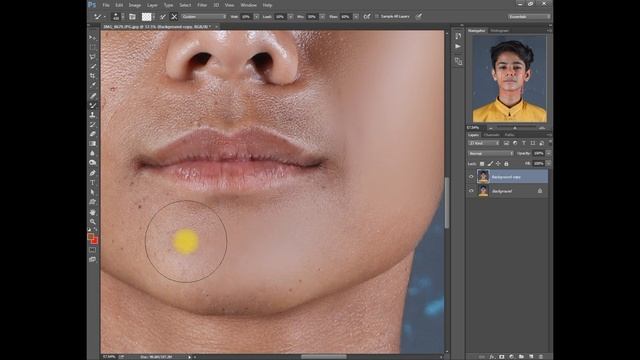This screenshot has height=360, width=640.
Task: Toggle lock position icon
Action: click(498, 164)
